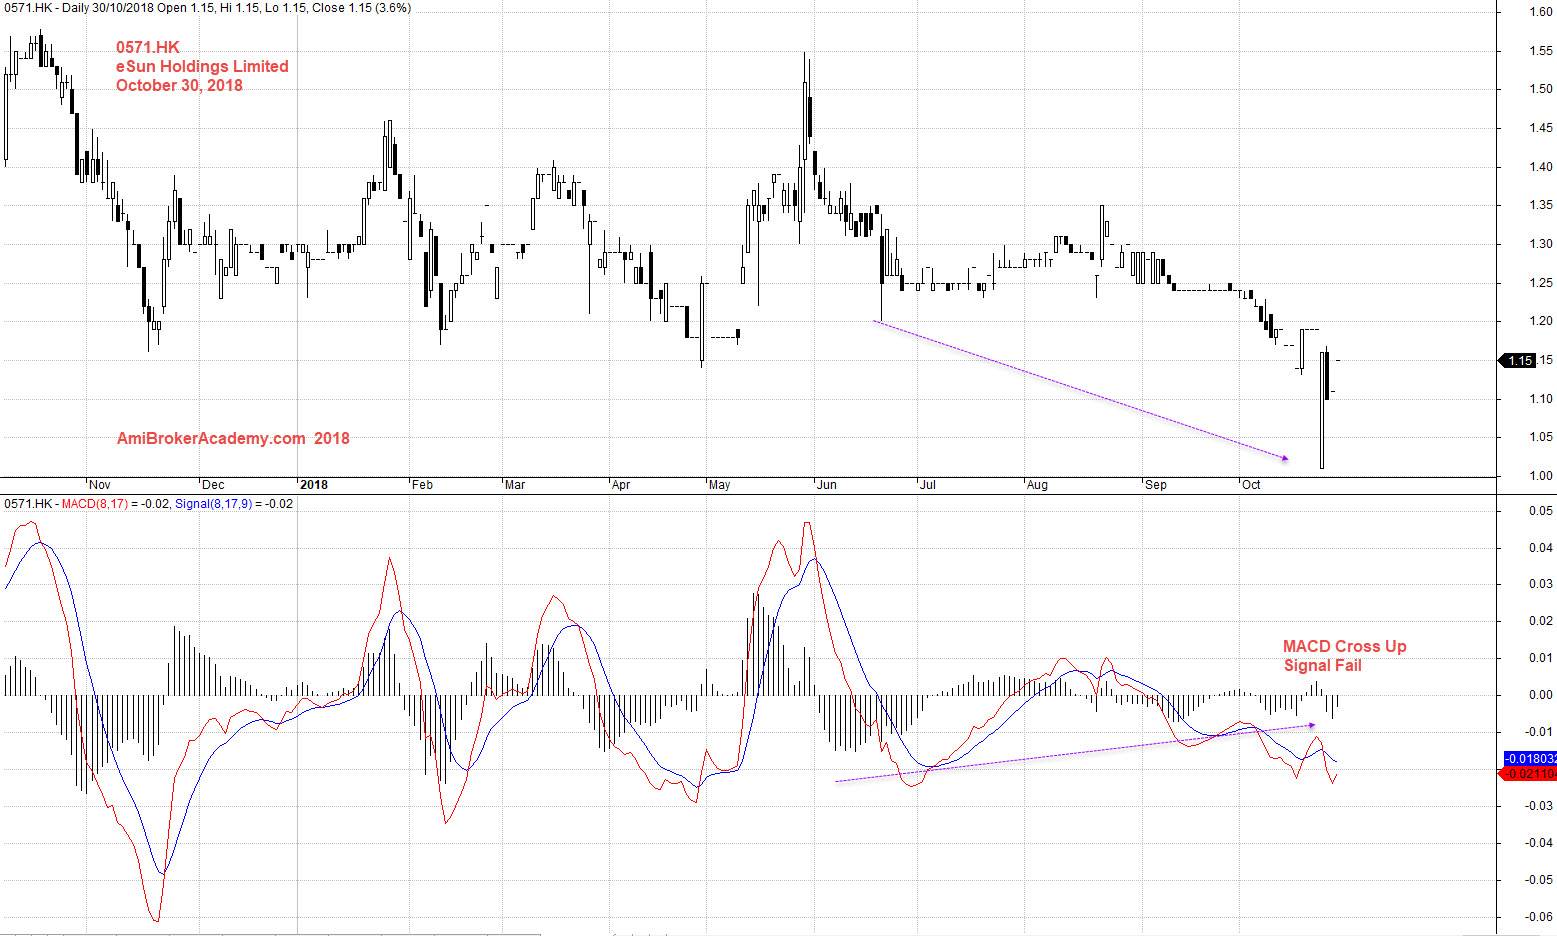Click the red -0.02110 MACD value tag
This screenshot has height=936, width=1557.
point(1530,774)
